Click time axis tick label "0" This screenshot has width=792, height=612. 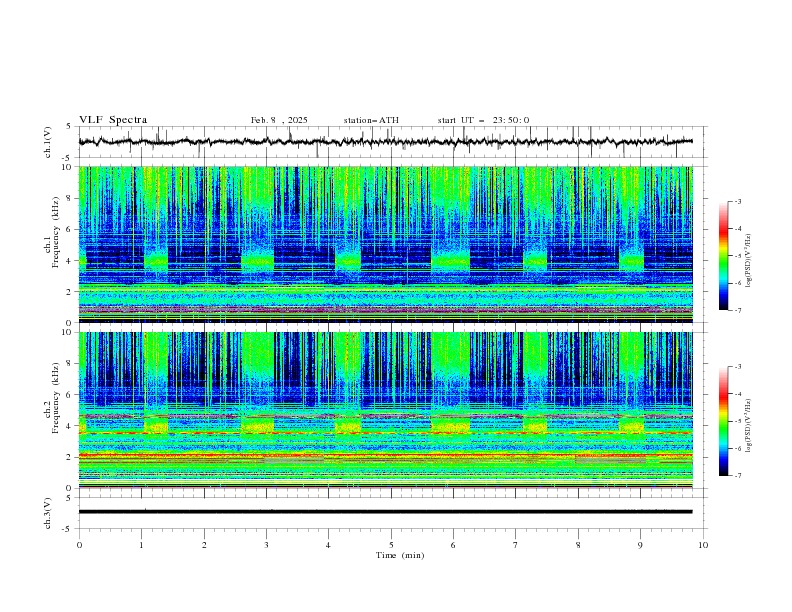79,545
